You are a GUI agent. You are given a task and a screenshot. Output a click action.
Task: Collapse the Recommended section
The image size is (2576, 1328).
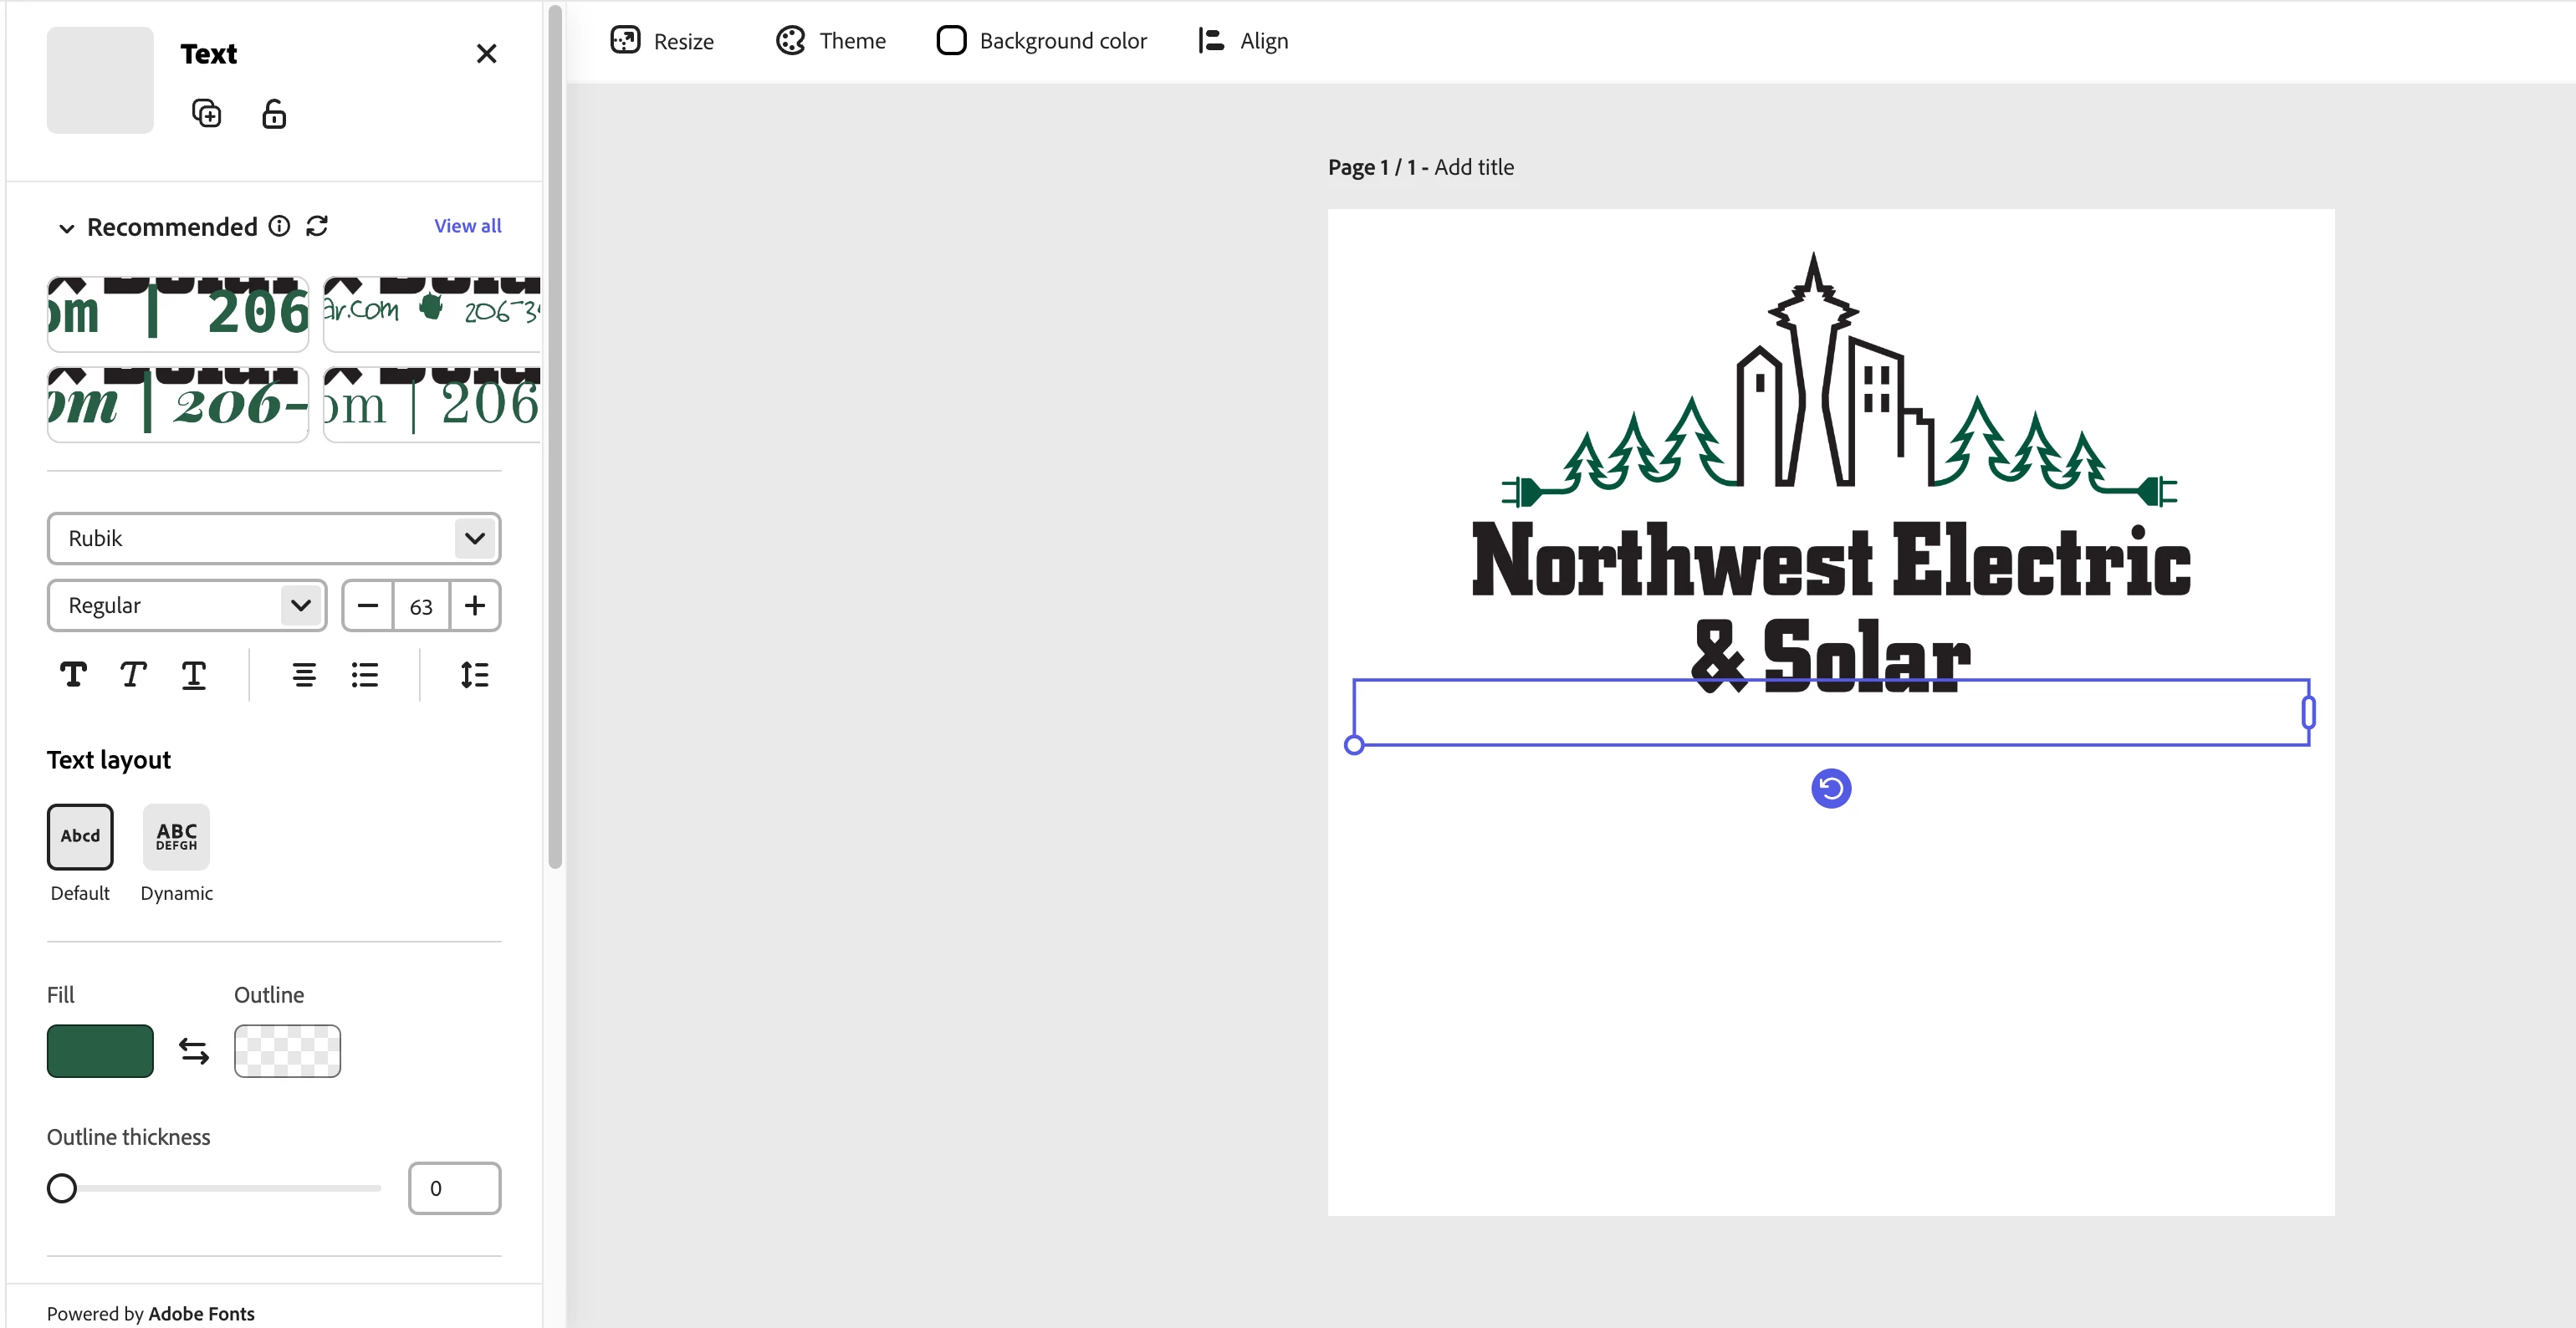[x=66, y=228]
